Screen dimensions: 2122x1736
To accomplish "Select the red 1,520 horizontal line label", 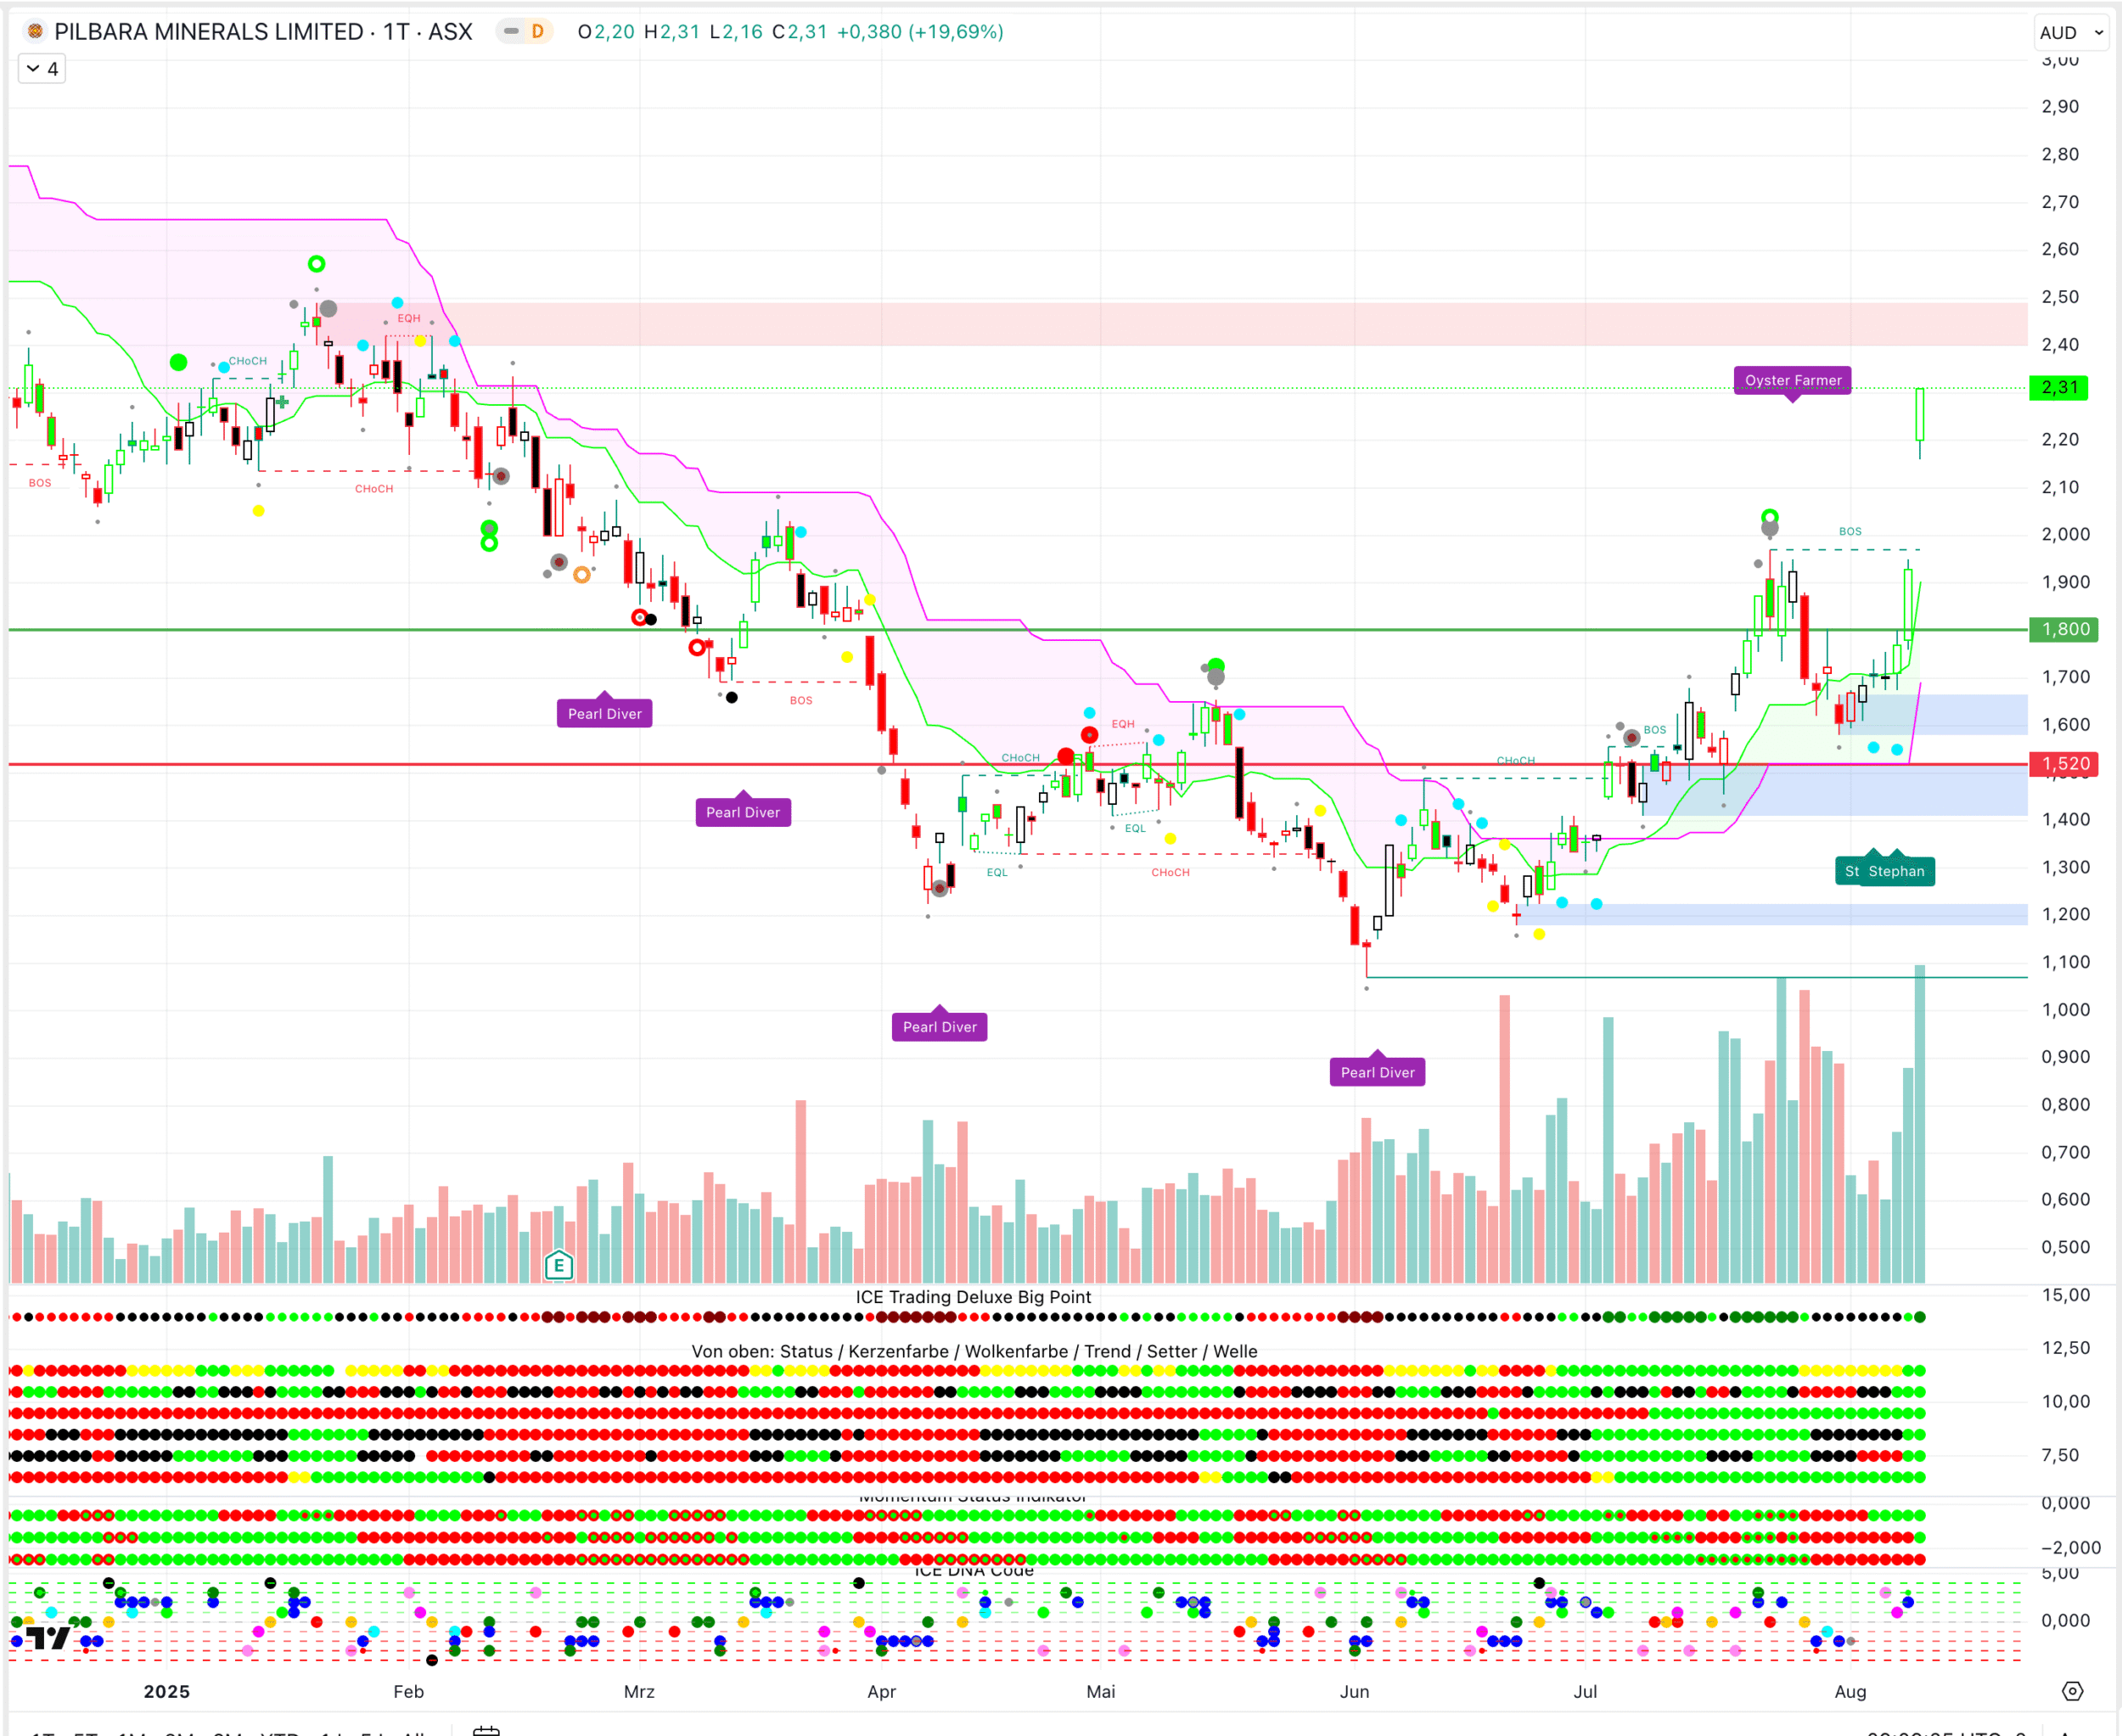I will pos(2063,764).
